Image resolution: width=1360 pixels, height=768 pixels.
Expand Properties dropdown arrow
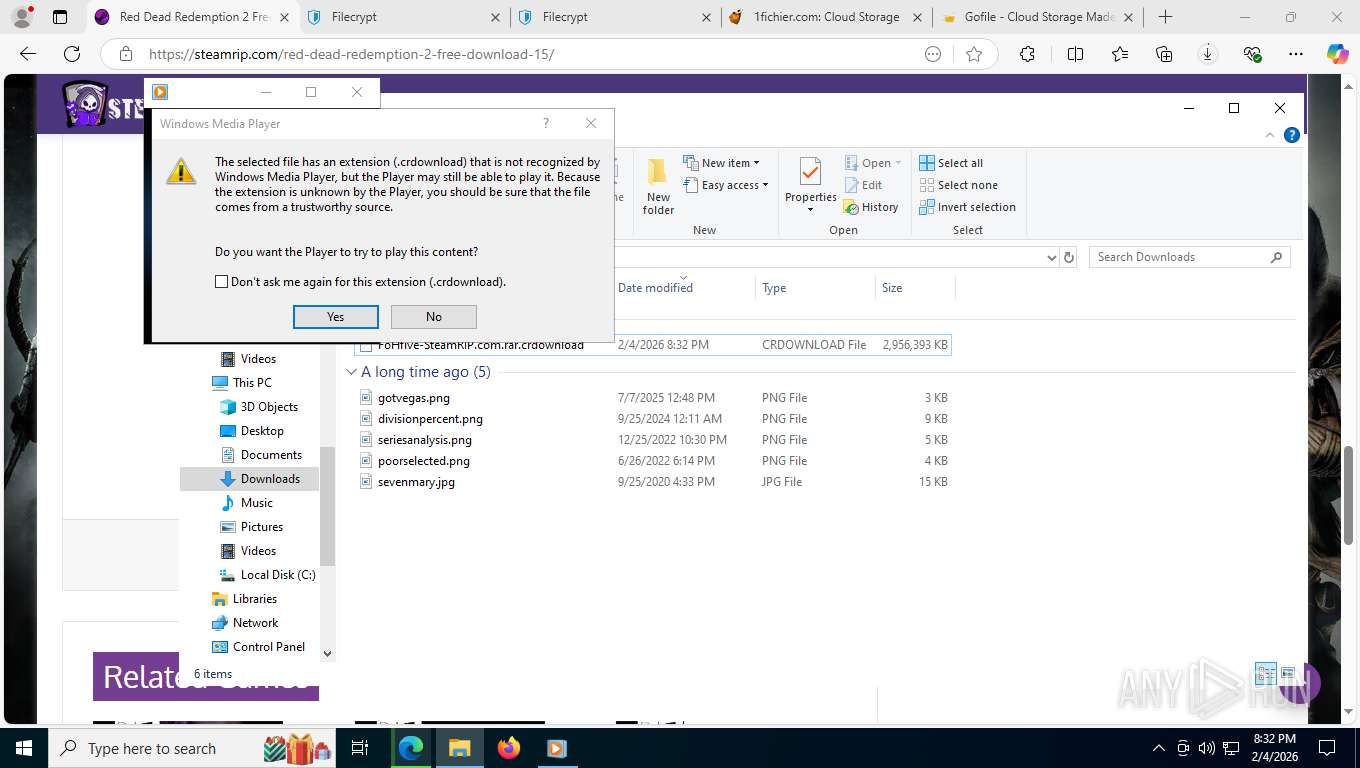pyautogui.click(x=810, y=210)
